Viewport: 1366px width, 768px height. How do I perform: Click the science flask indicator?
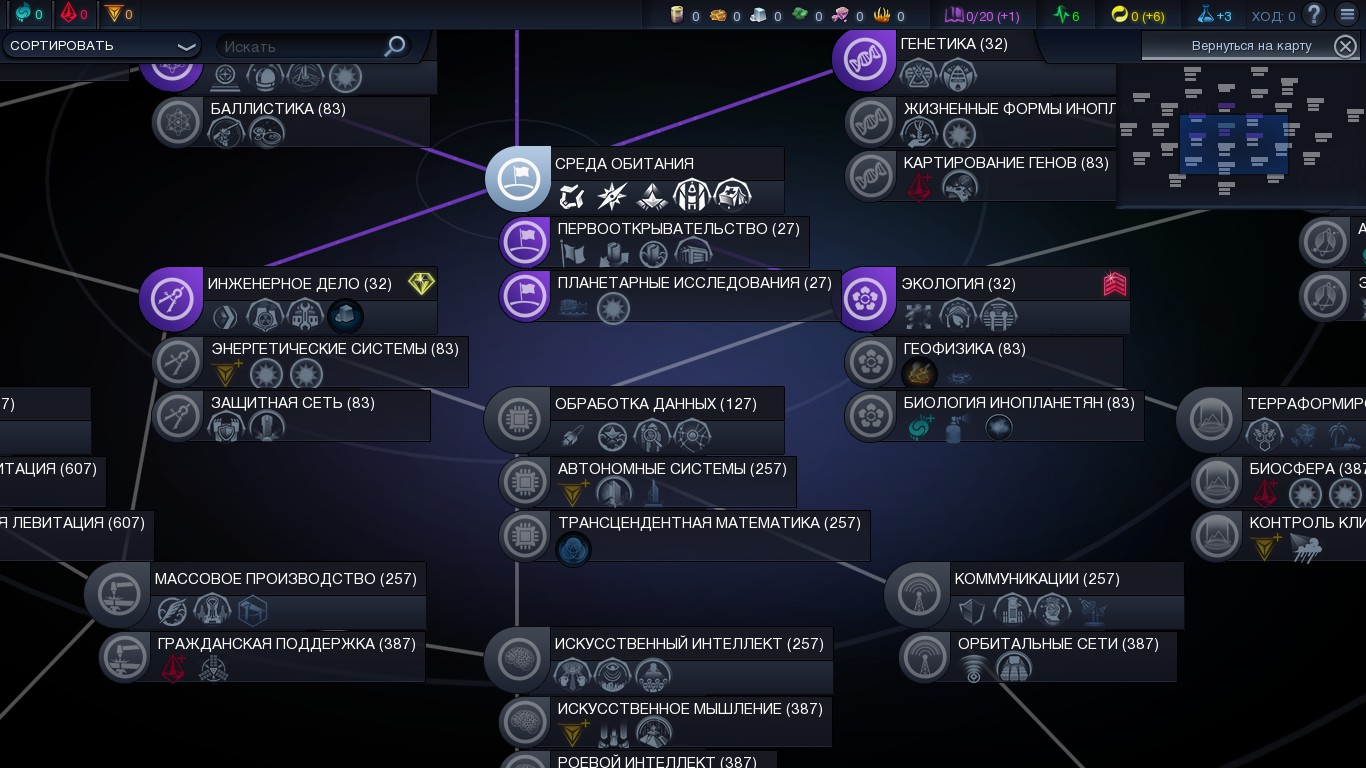[x=1214, y=15]
